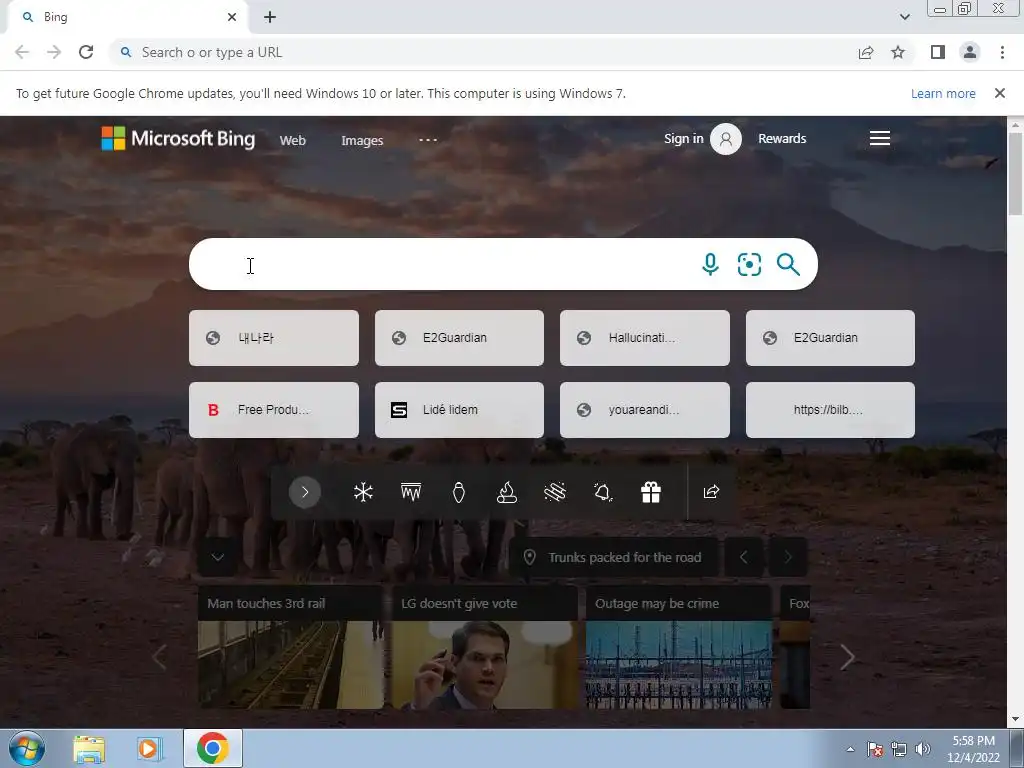
Task: Click the microphone voice search icon
Action: point(710,264)
